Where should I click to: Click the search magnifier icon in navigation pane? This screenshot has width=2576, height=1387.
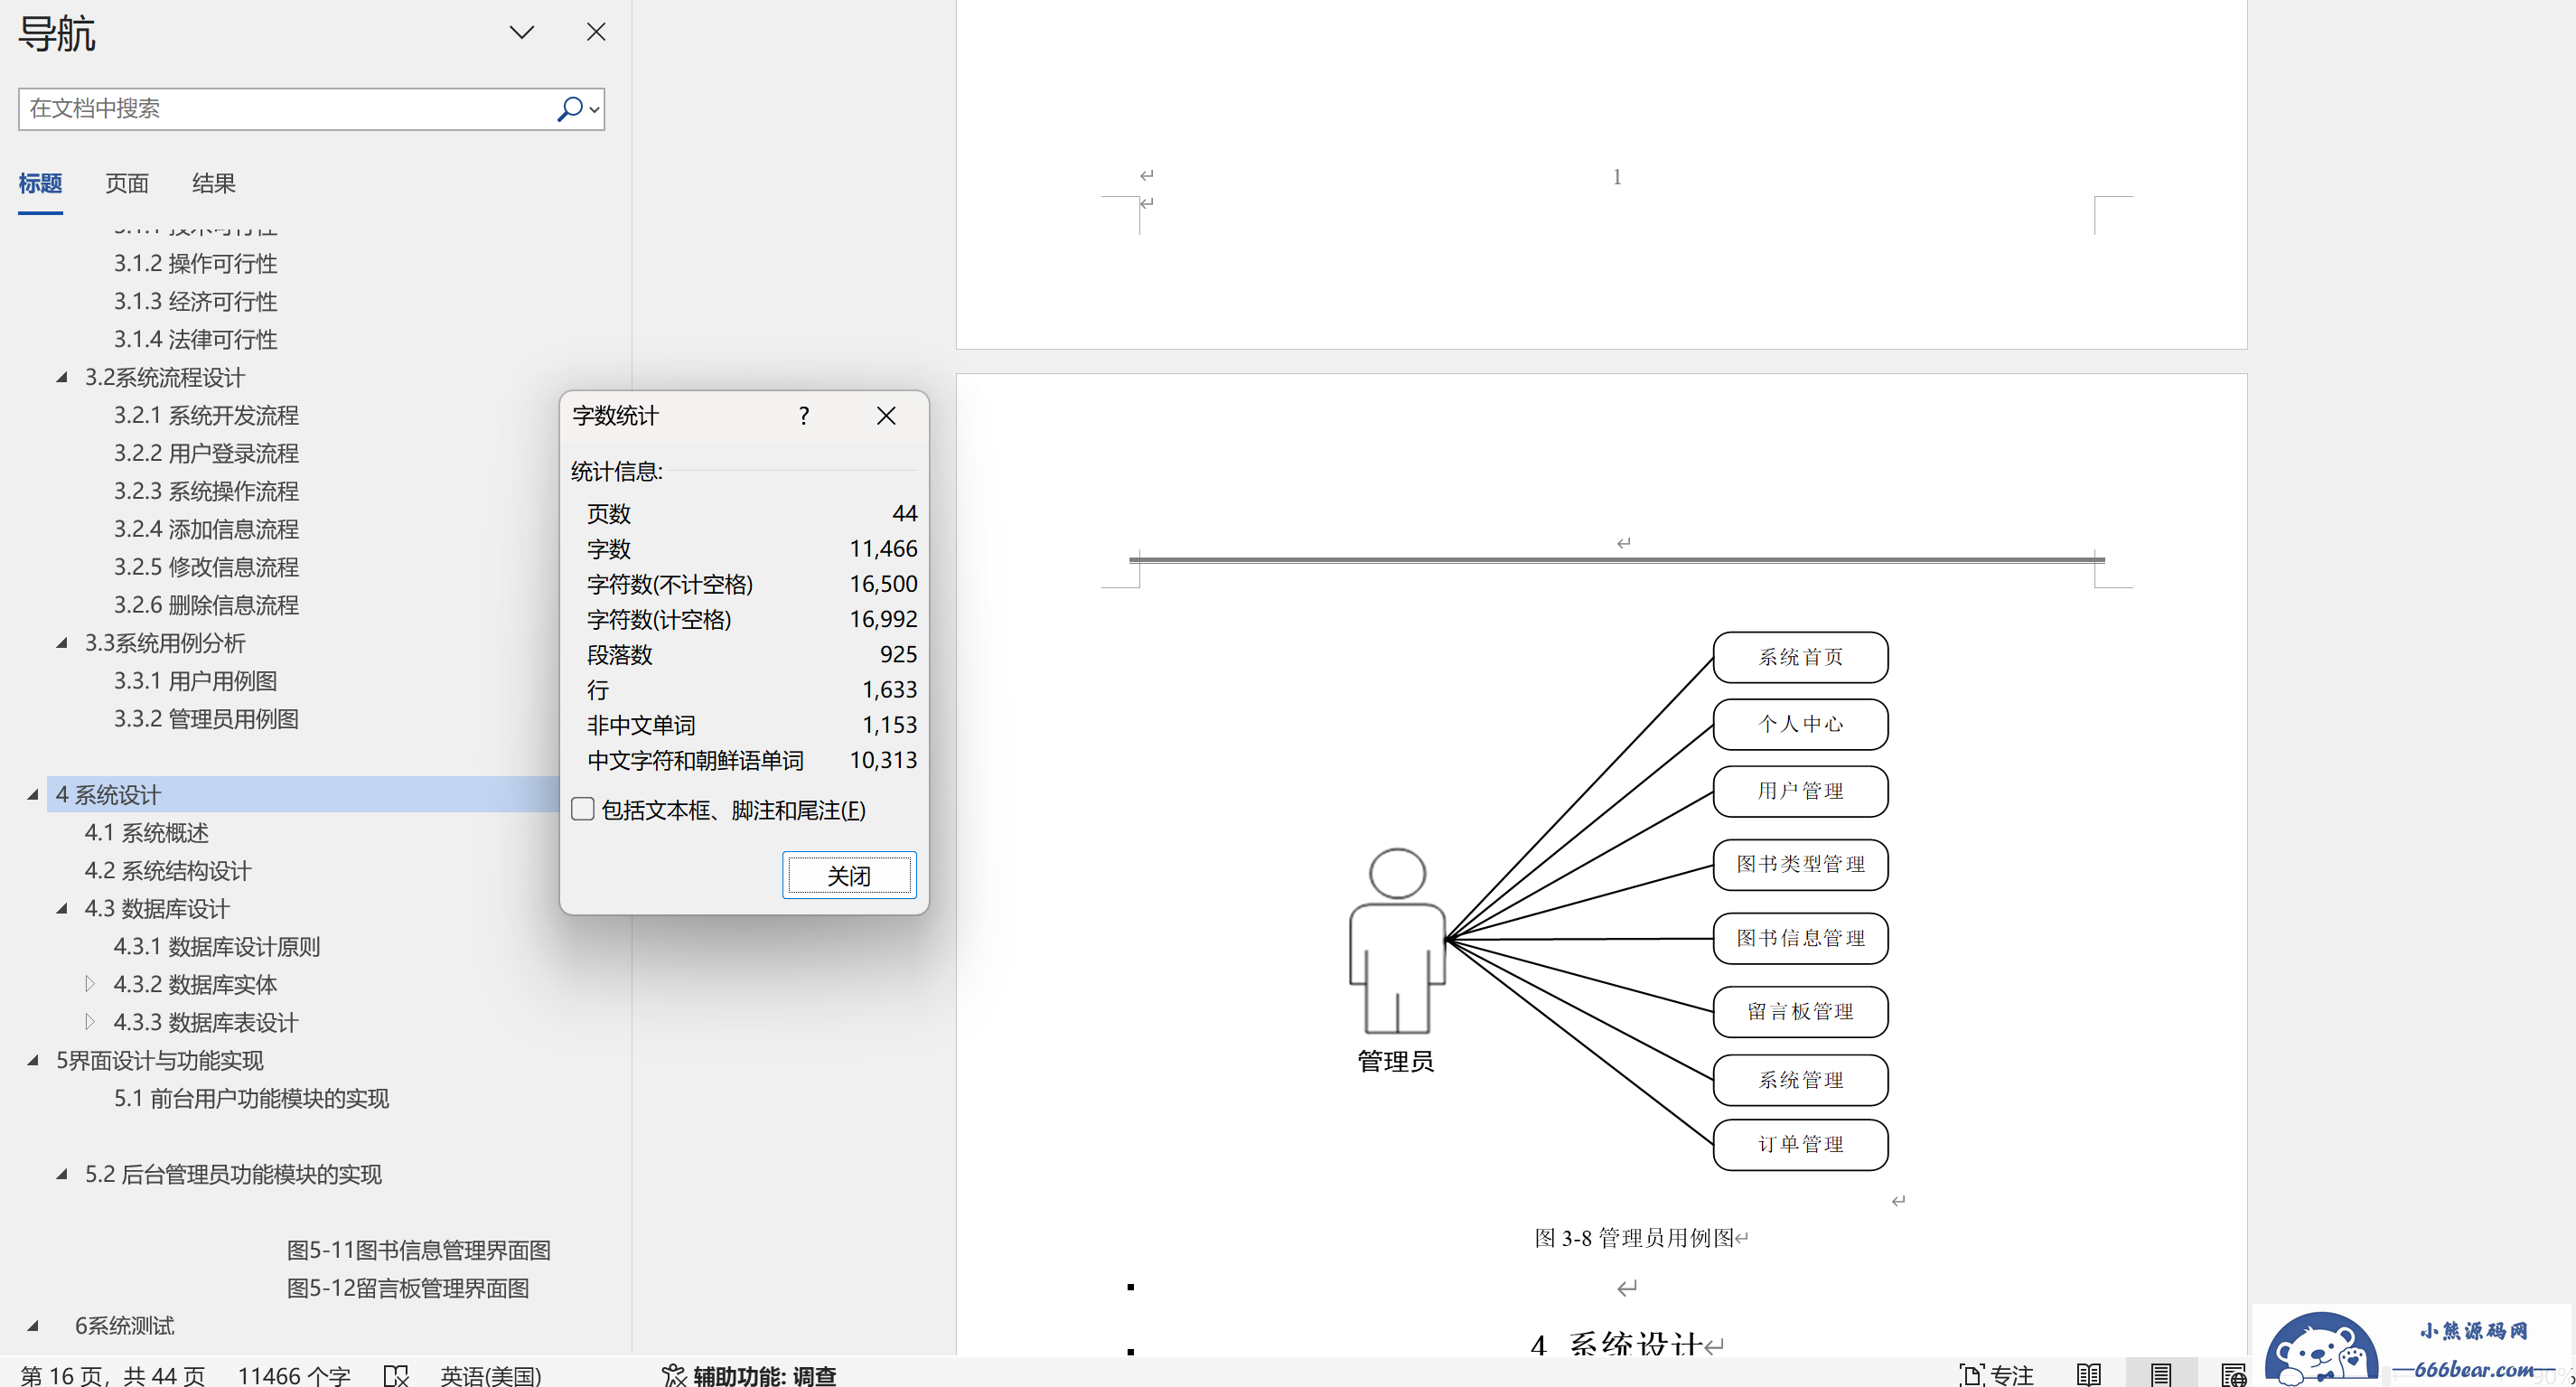(x=570, y=109)
